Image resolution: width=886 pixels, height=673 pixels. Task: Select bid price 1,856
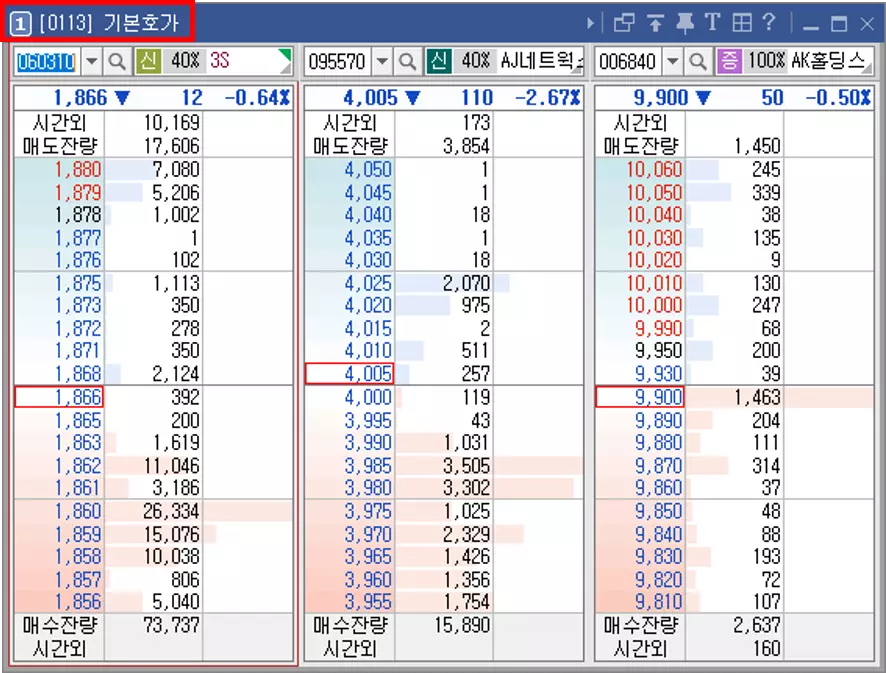pos(78,602)
